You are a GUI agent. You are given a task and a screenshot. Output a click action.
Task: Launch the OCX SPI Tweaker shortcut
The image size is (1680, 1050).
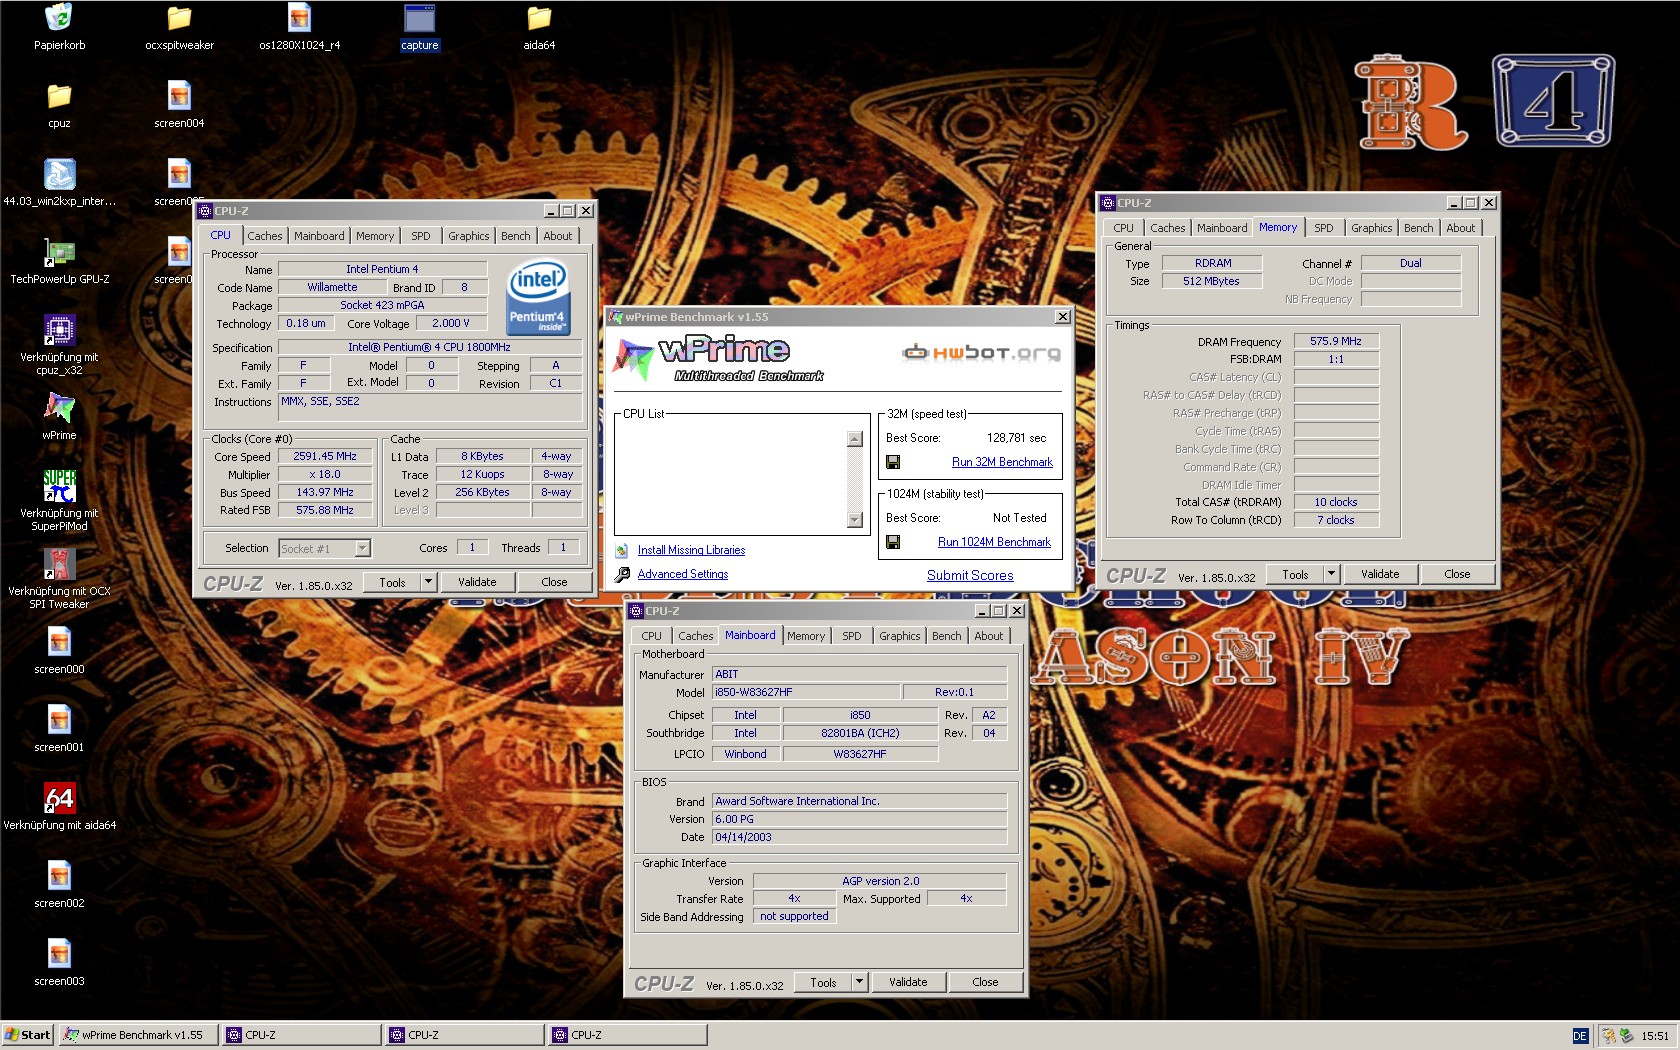pos(59,564)
